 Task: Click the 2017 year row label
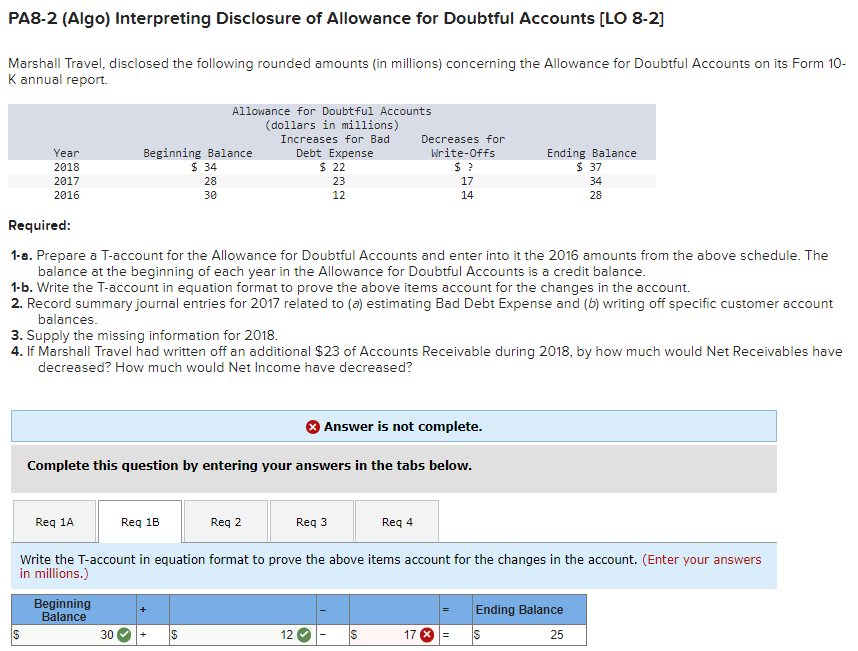coord(66,181)
